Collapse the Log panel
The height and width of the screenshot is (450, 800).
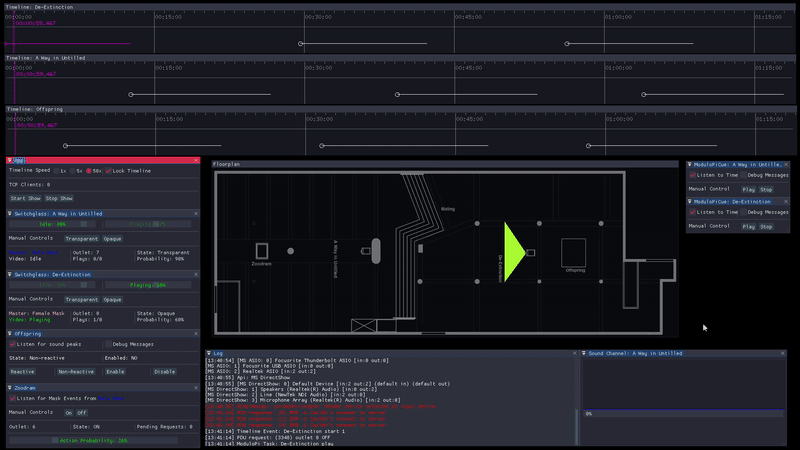click(209, 353)
